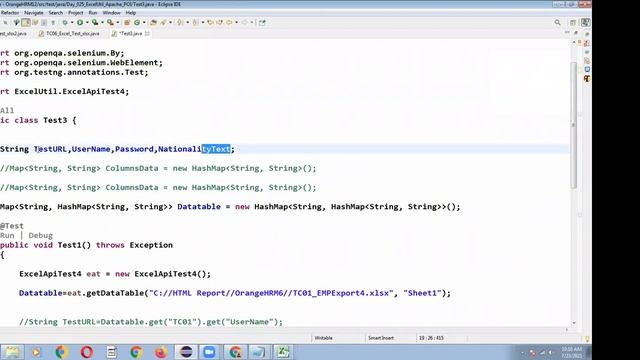Open the Opera browser taskbar icon

coord(87,352)
